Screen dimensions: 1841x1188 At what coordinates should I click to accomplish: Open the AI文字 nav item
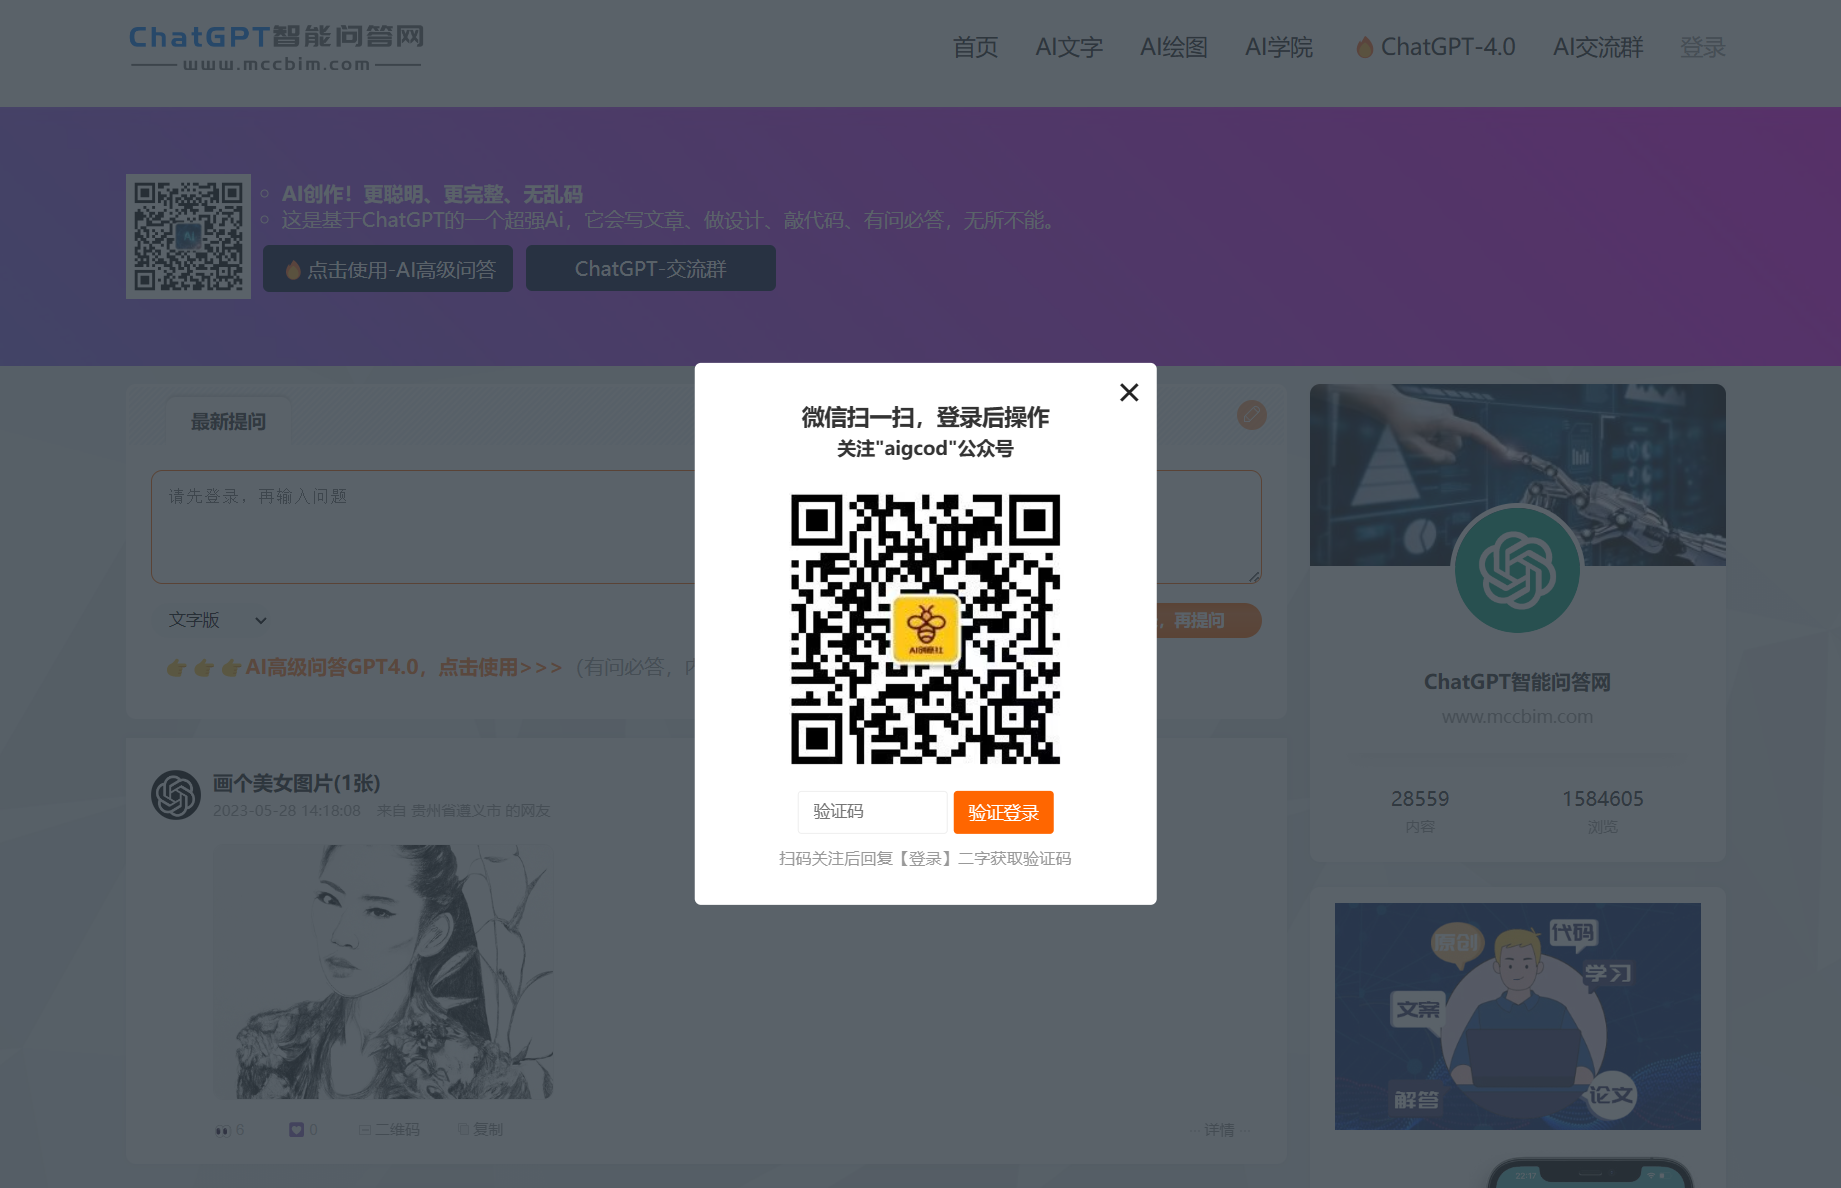coord(1069,47)
